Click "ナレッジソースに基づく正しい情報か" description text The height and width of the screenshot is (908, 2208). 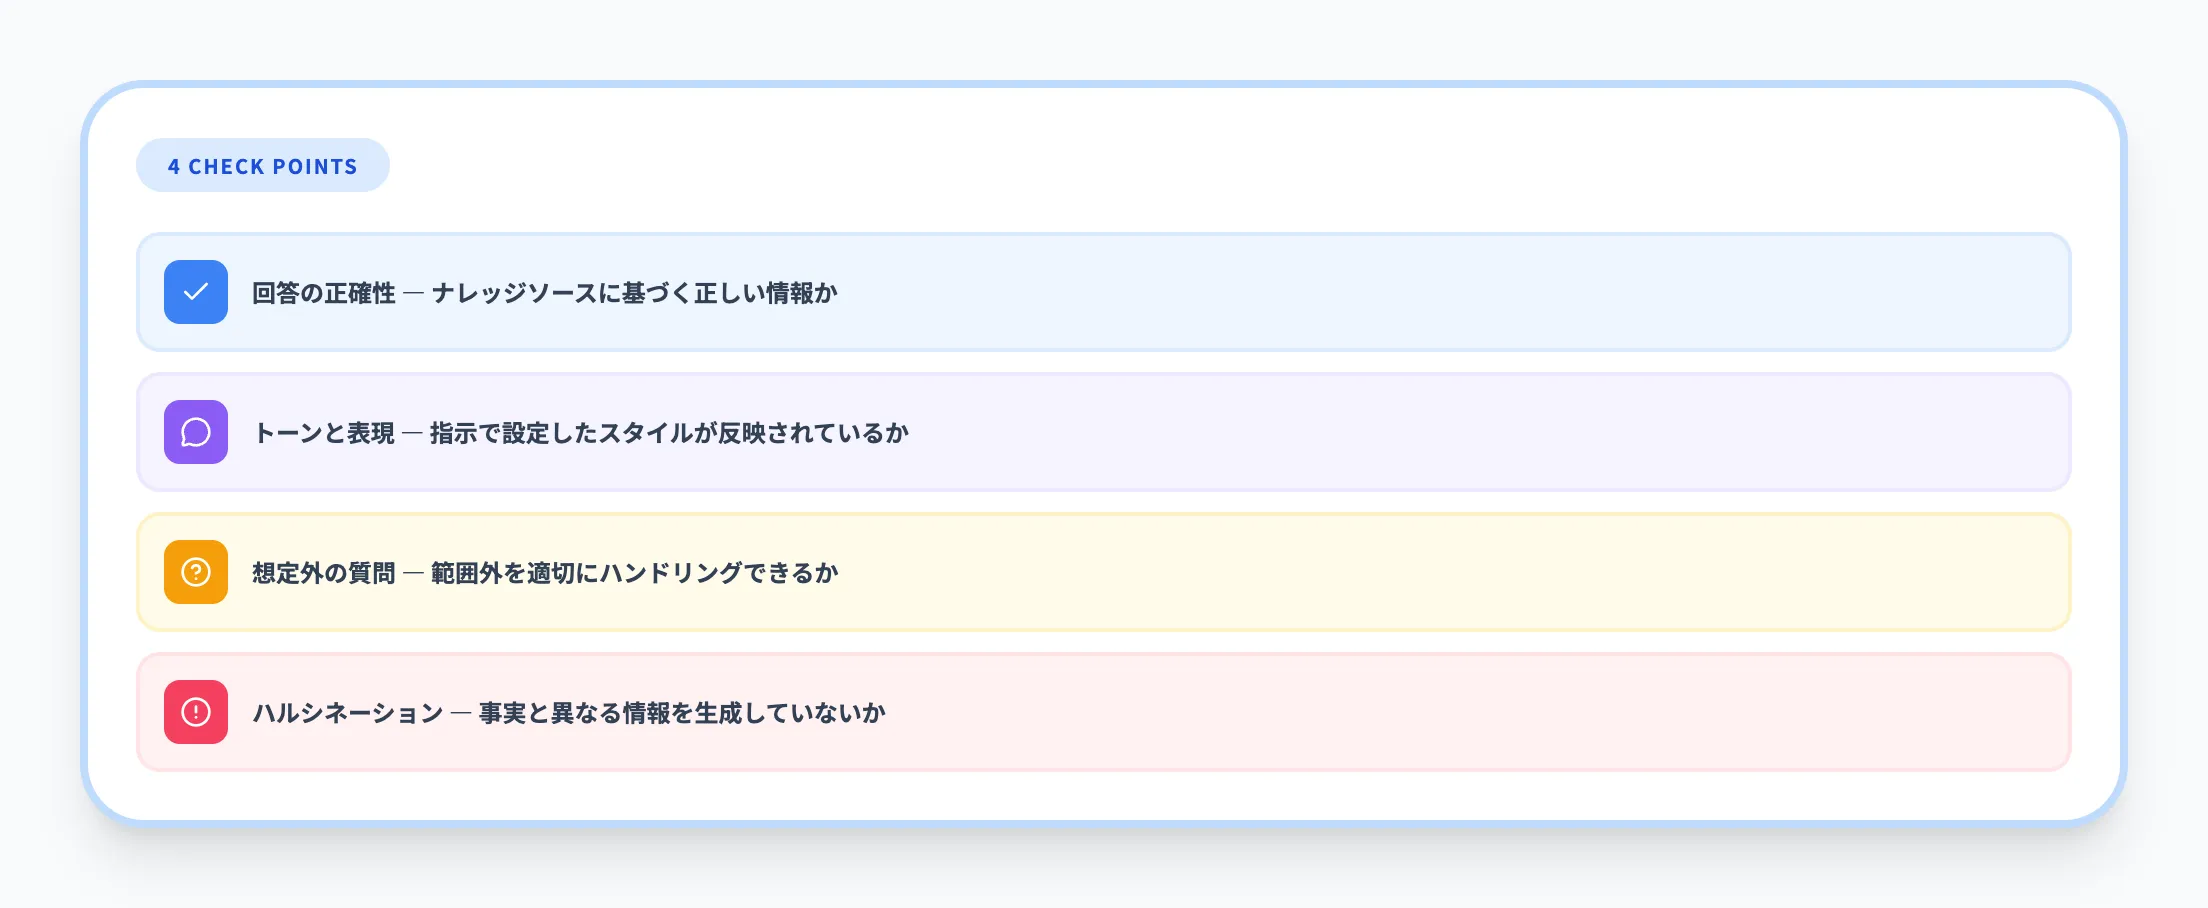(x=635, y=293)
